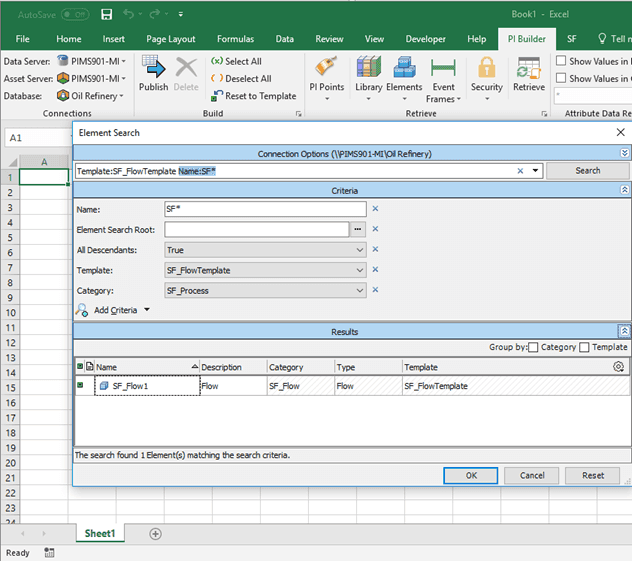Open the Event Frames icon
Viewport: 632px width, 561px height.
click(443, 67)
